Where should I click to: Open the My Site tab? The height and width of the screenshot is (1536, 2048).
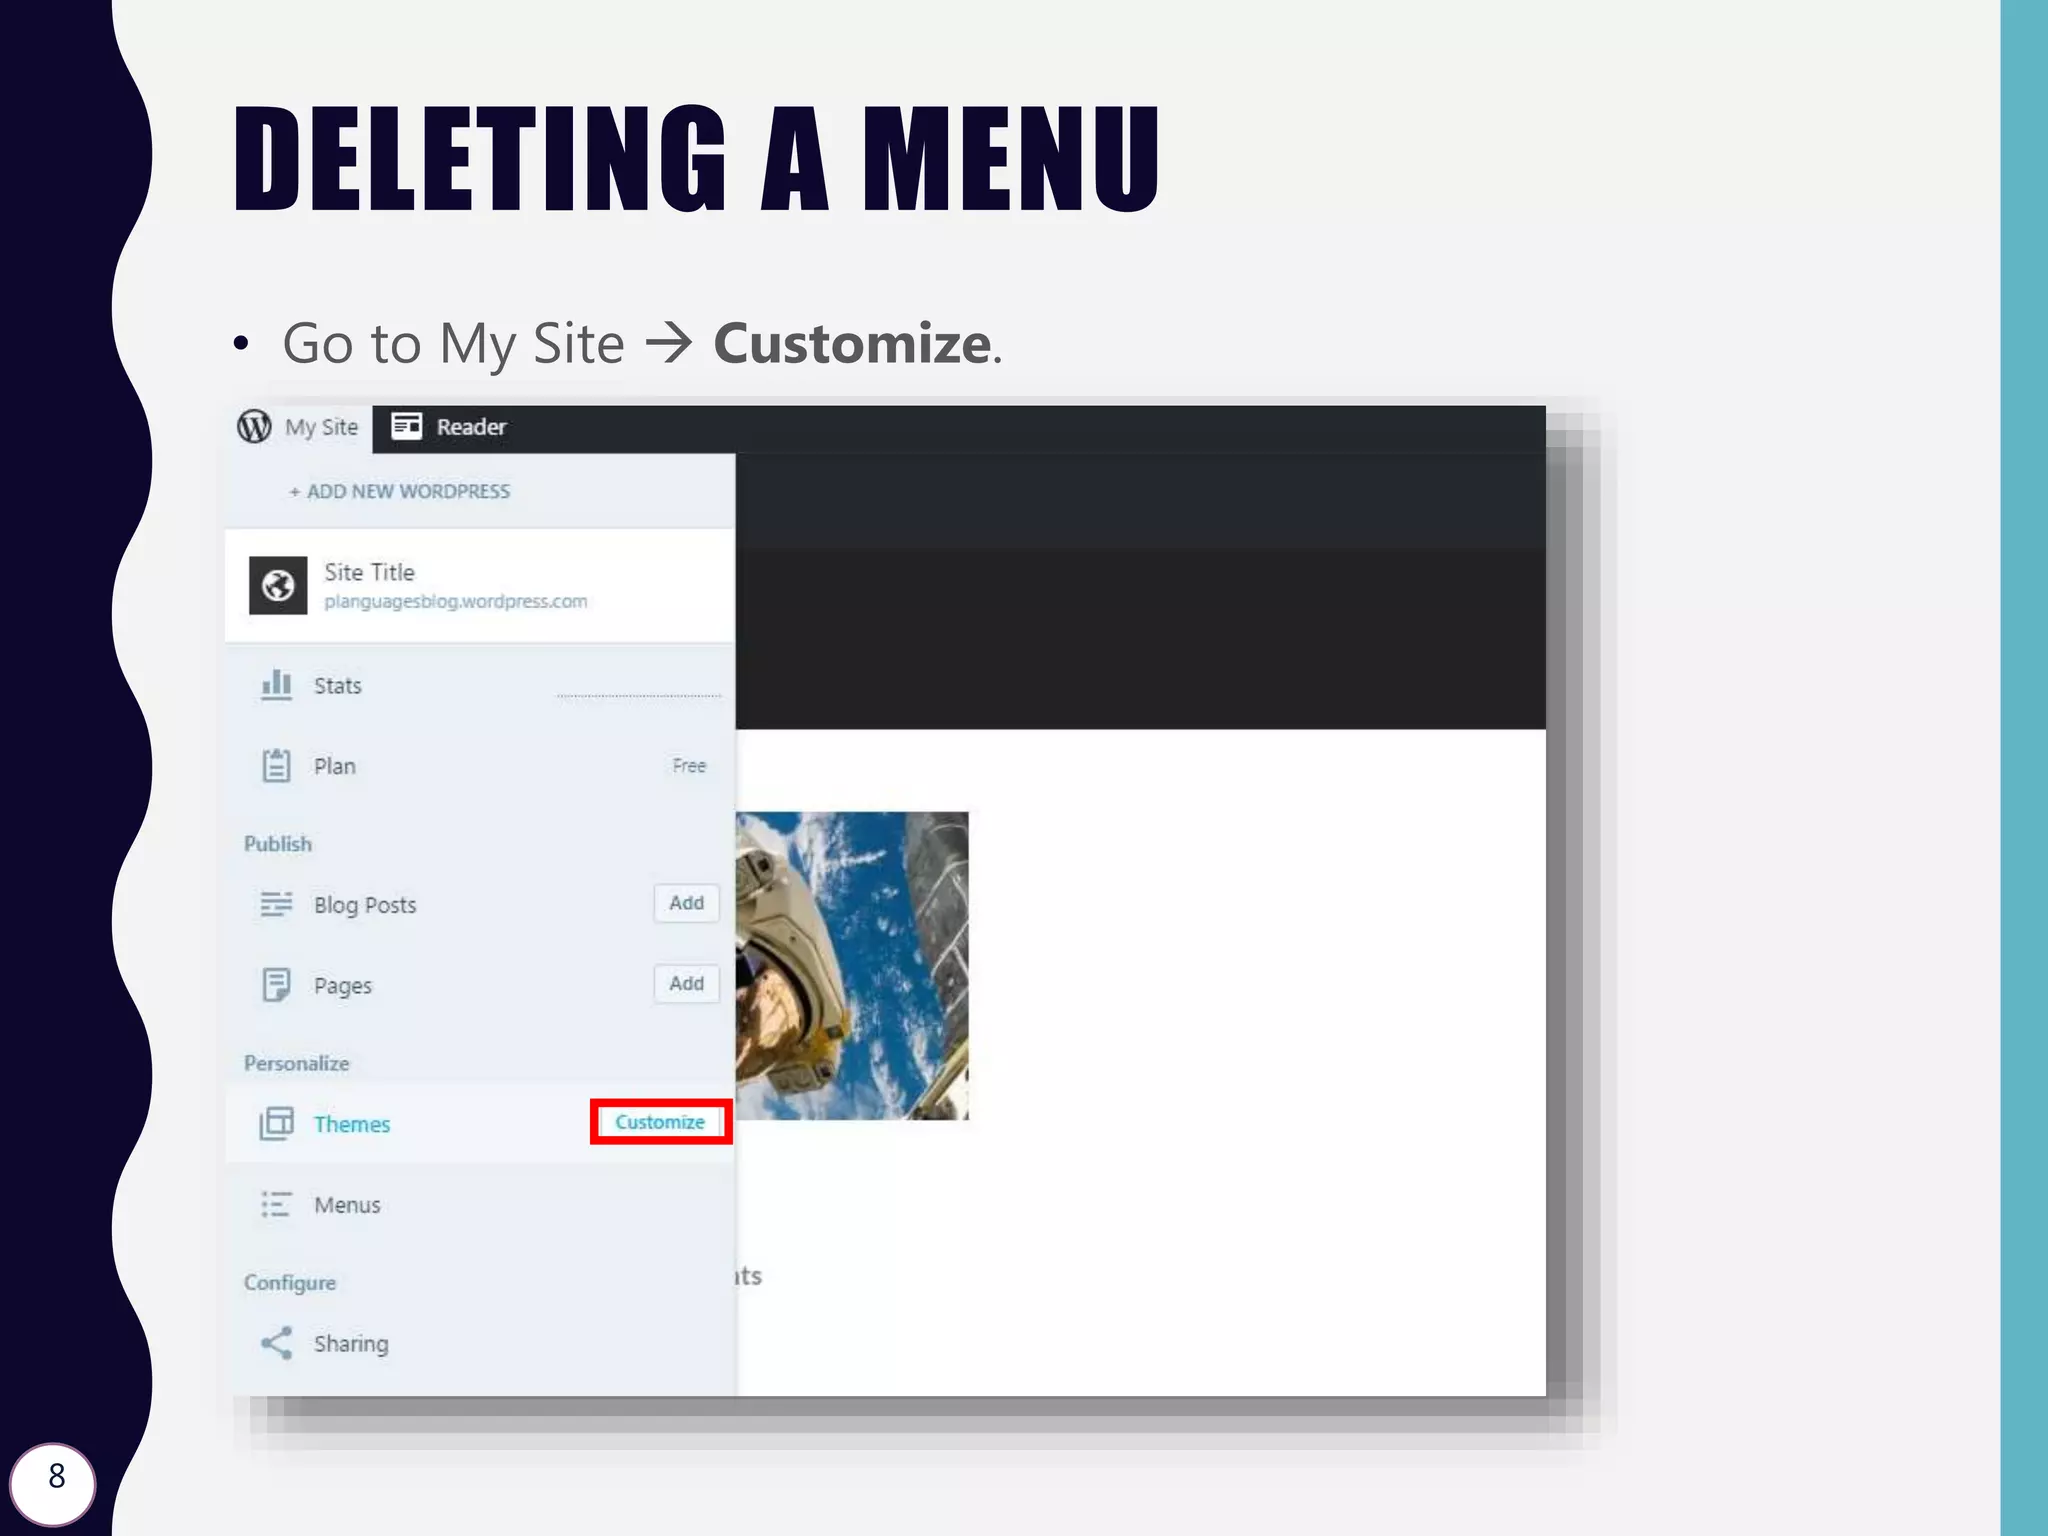(x=299, y=427)
